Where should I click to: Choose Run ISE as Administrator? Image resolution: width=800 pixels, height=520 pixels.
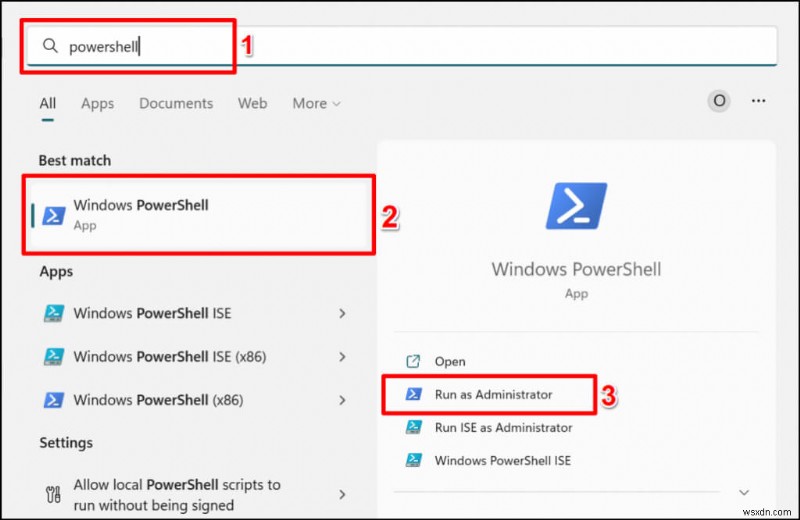point(503,428)
